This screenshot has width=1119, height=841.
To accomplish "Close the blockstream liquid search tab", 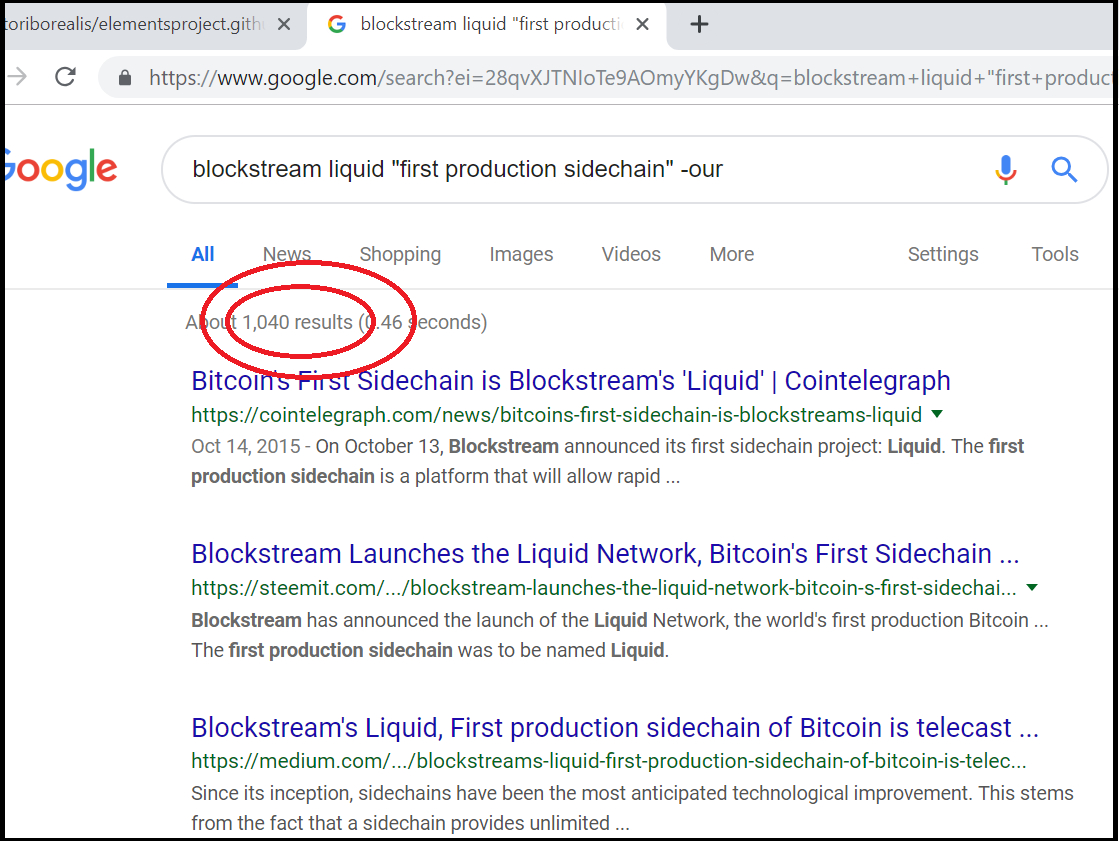I will (x=642, y=24).
